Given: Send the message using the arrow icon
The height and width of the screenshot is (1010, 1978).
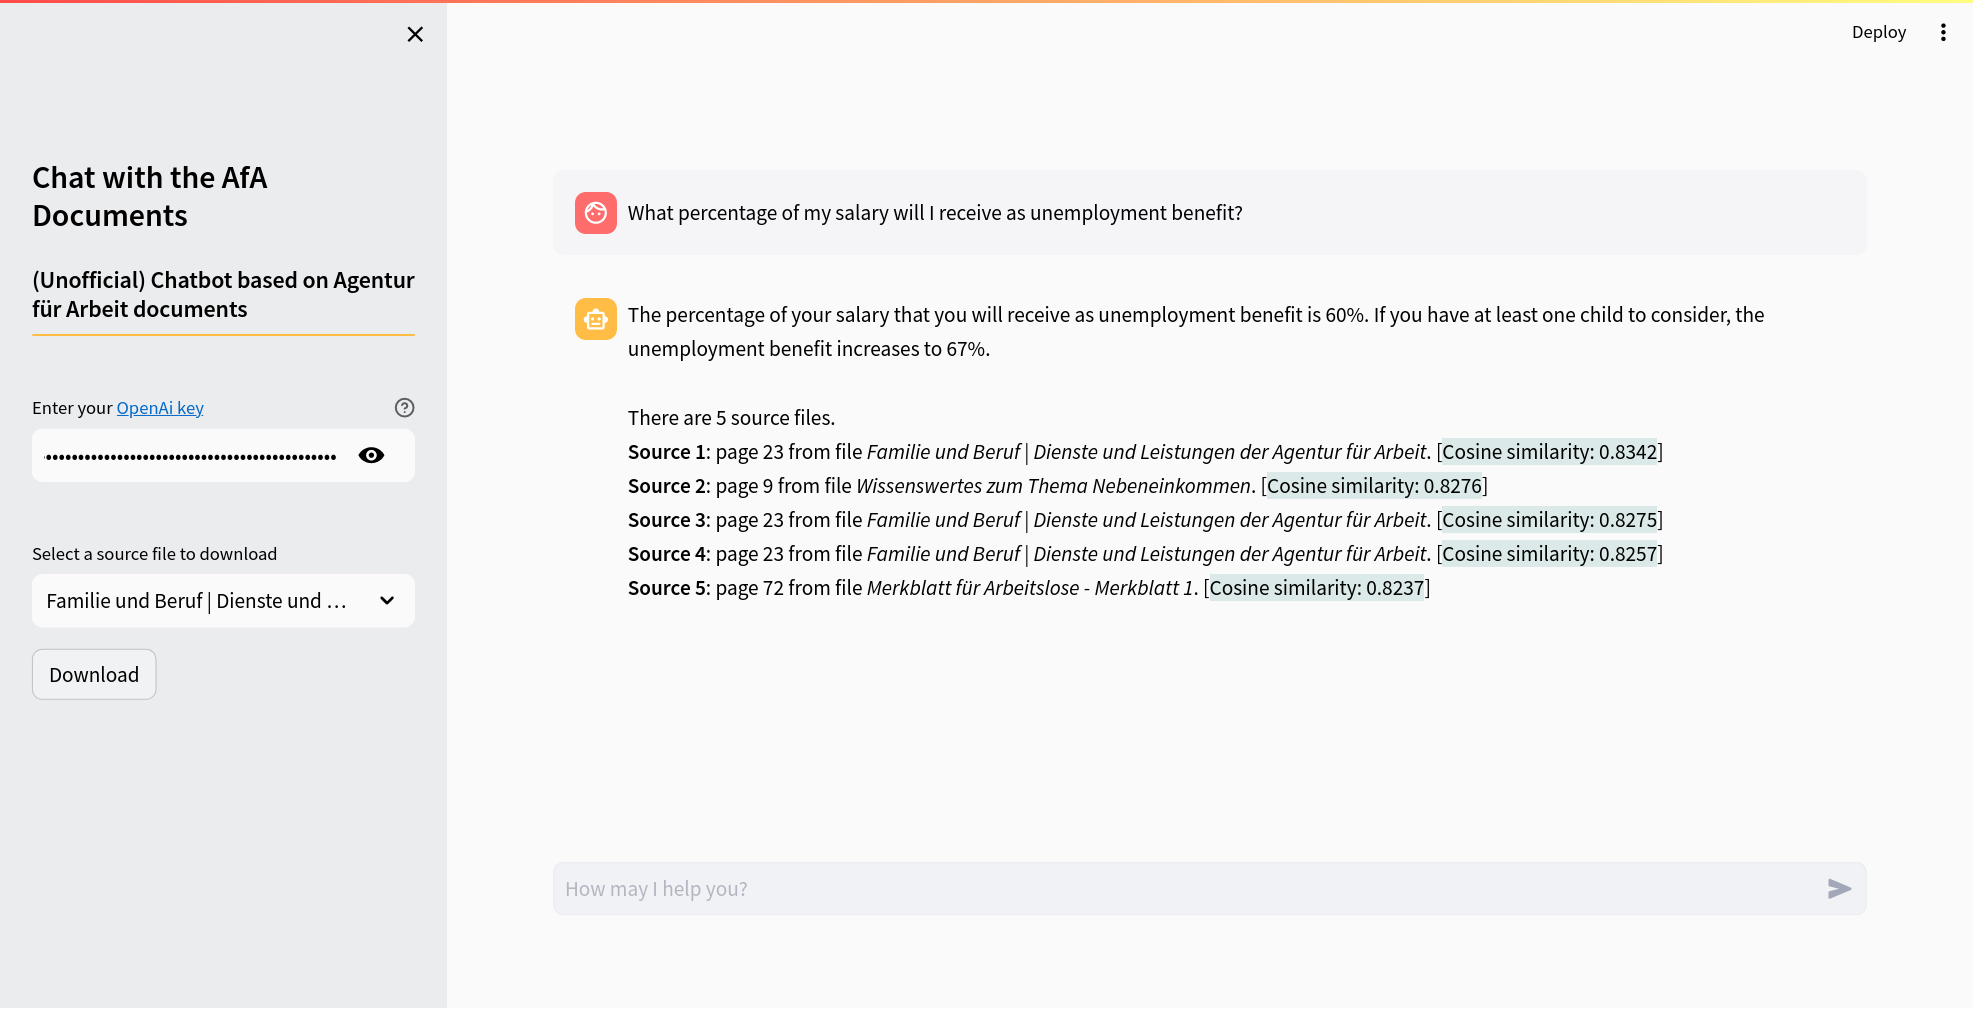Looking at the screenshot, I should tap(1838, 889).
